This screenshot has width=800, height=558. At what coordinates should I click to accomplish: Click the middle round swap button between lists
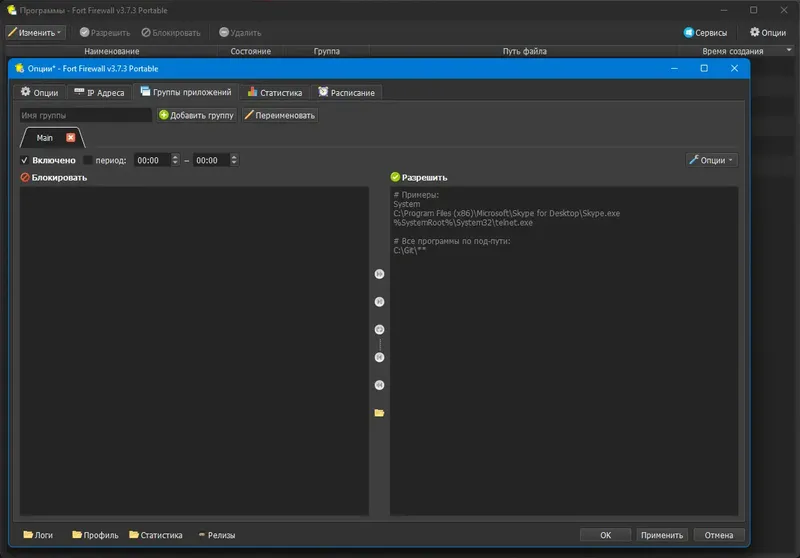click(379, 329)
